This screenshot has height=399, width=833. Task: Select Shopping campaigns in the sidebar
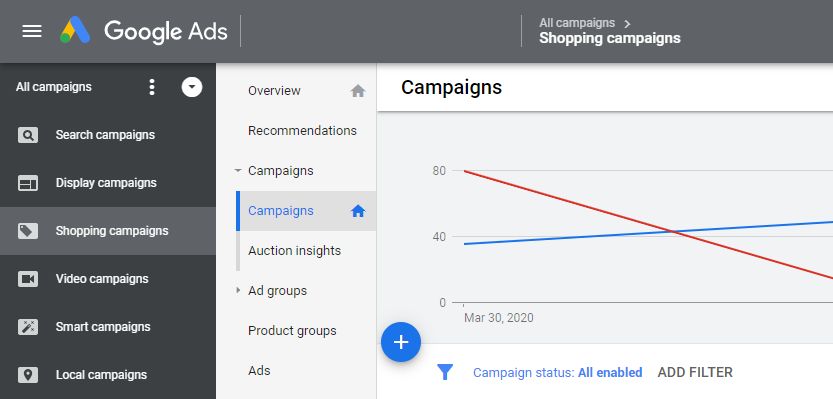click(108, 231)
